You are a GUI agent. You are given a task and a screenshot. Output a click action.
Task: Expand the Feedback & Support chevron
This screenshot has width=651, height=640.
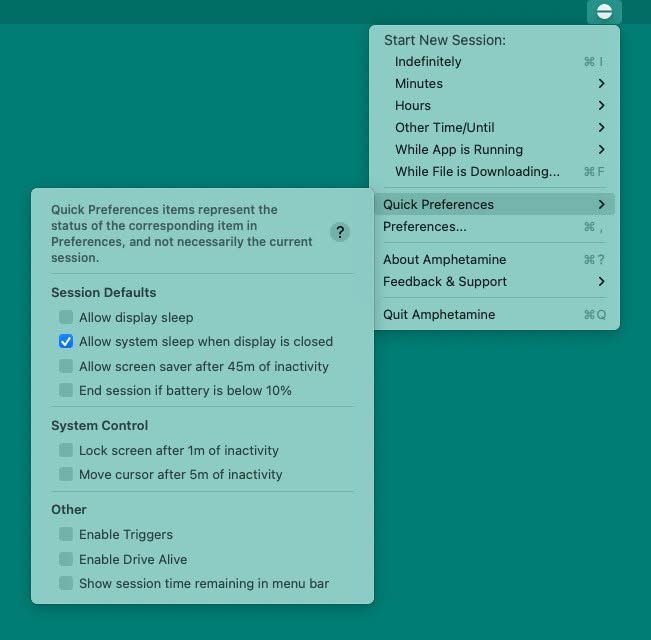click(601, 281)
